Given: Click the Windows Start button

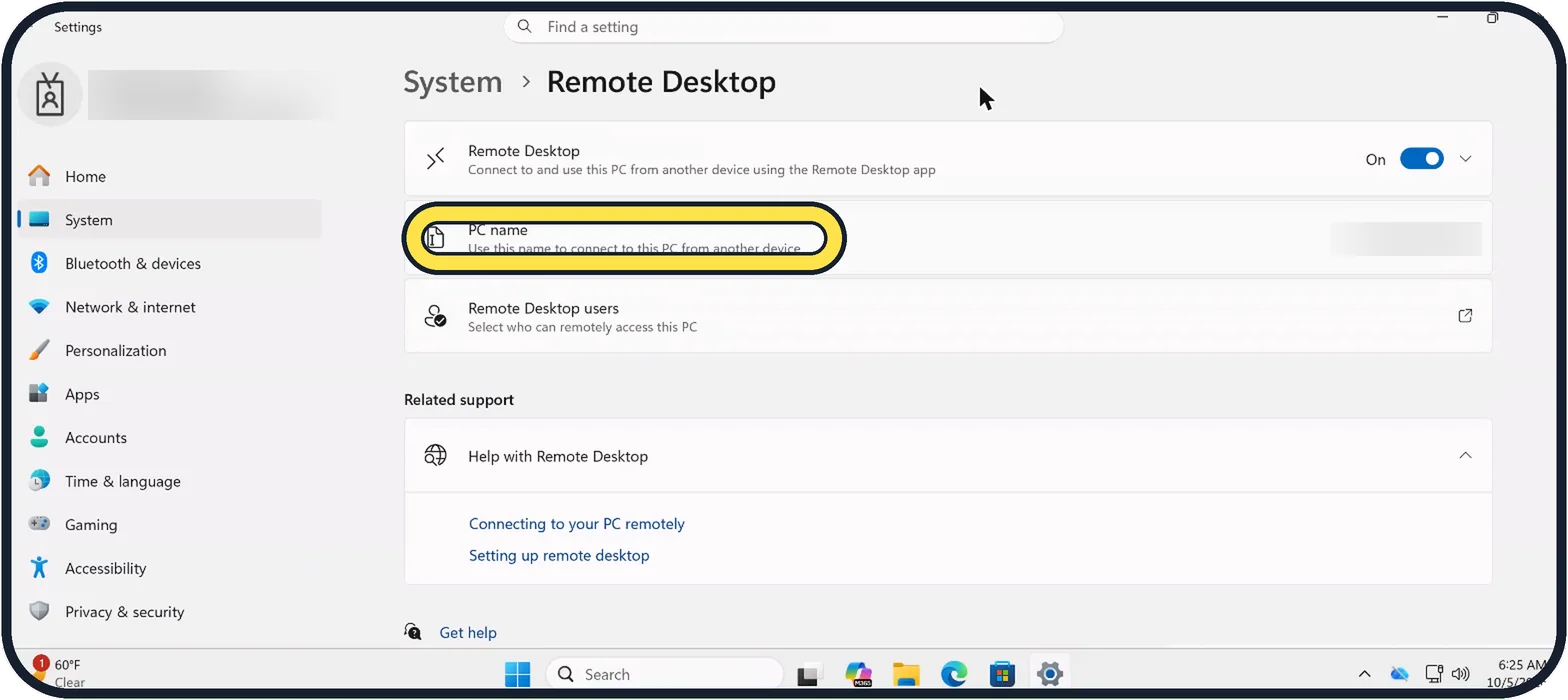Looking at the screenshot, I should click(518, 675).
